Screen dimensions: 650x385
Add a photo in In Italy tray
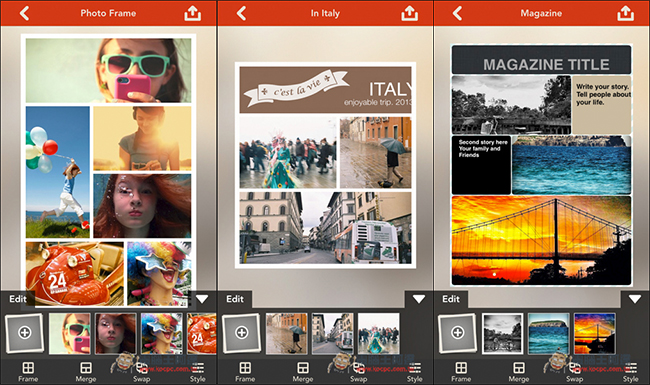[242, 333]
